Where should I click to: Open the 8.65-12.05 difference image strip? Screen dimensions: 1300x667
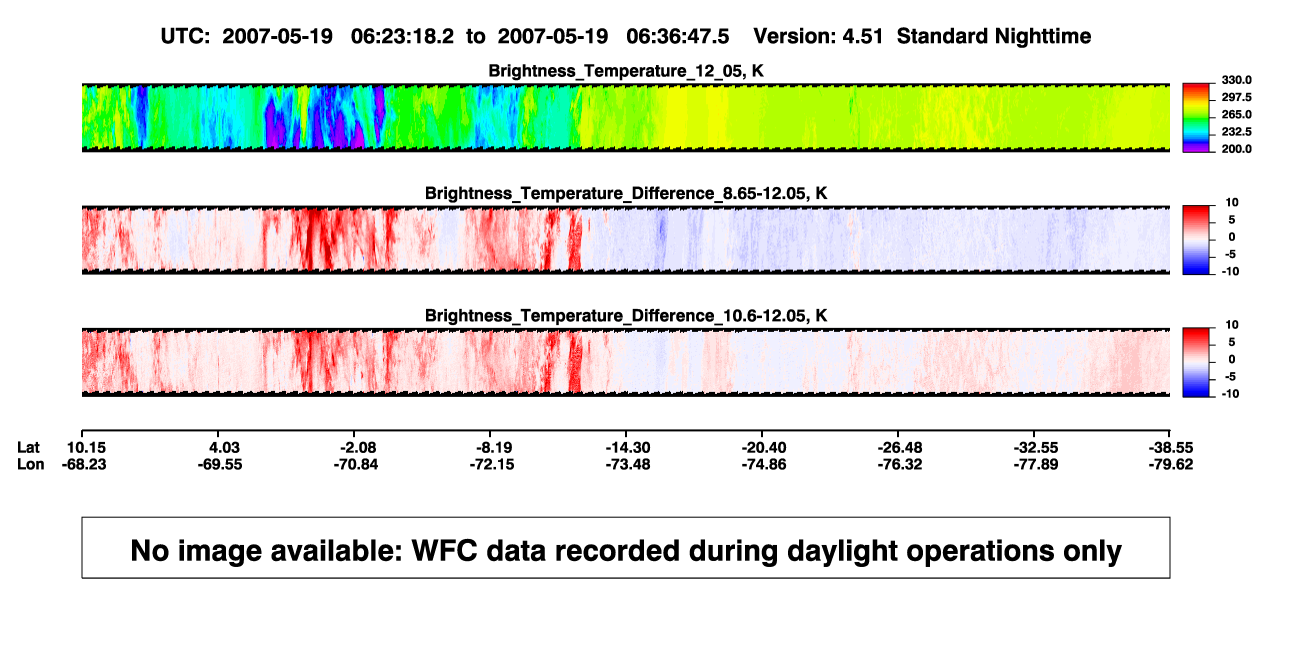click(x=626, y=240)
